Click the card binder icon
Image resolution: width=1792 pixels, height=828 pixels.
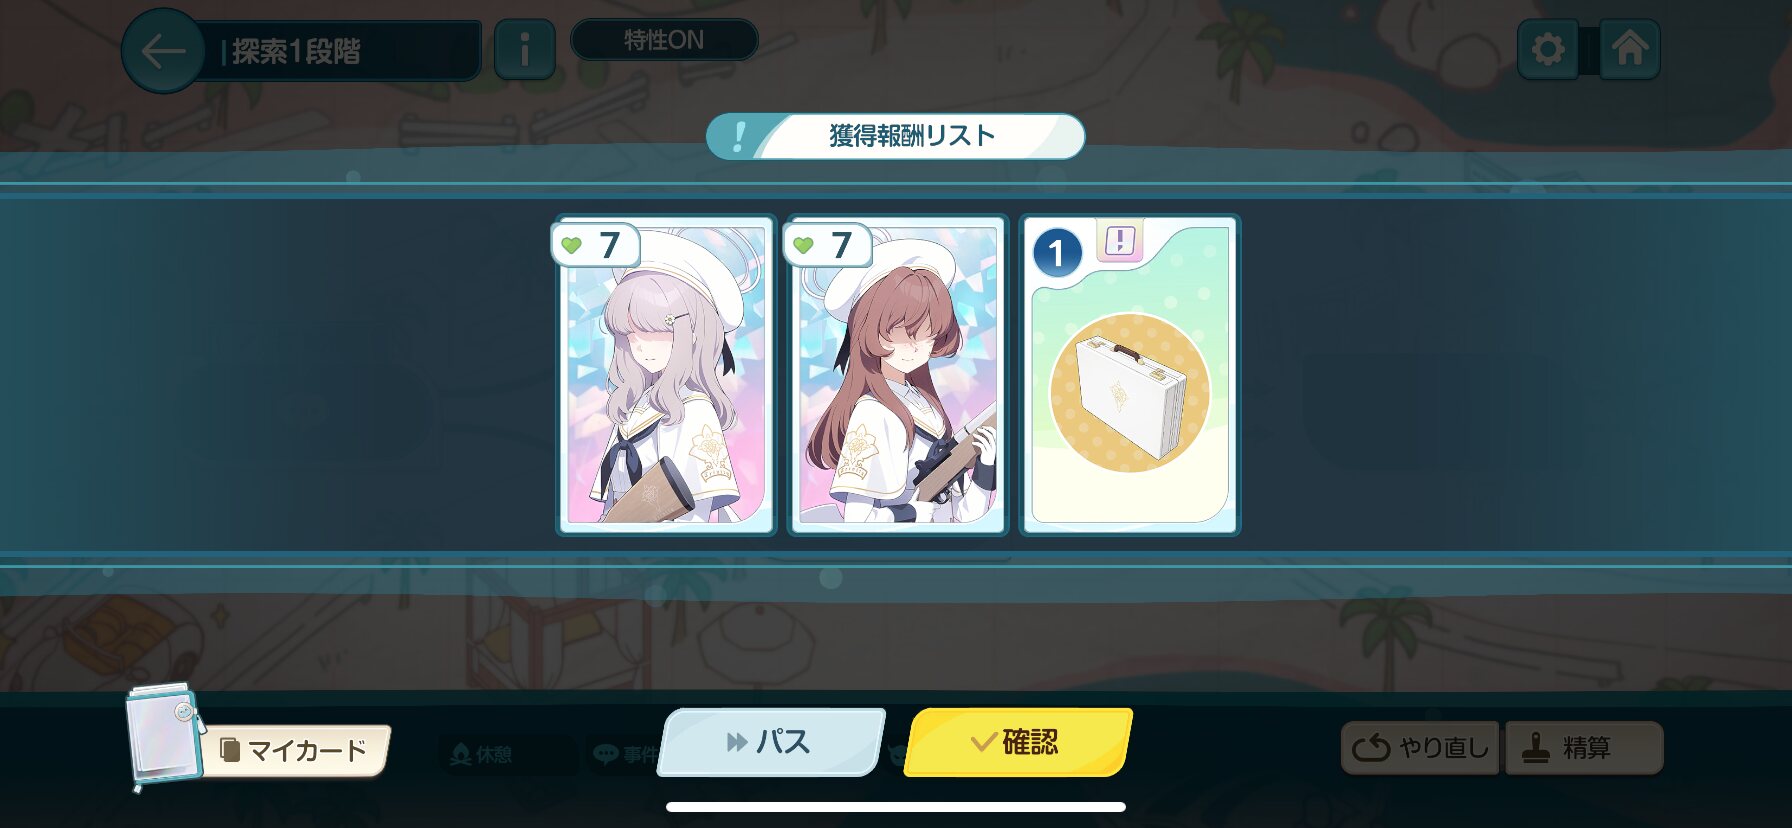pos(164,736)
